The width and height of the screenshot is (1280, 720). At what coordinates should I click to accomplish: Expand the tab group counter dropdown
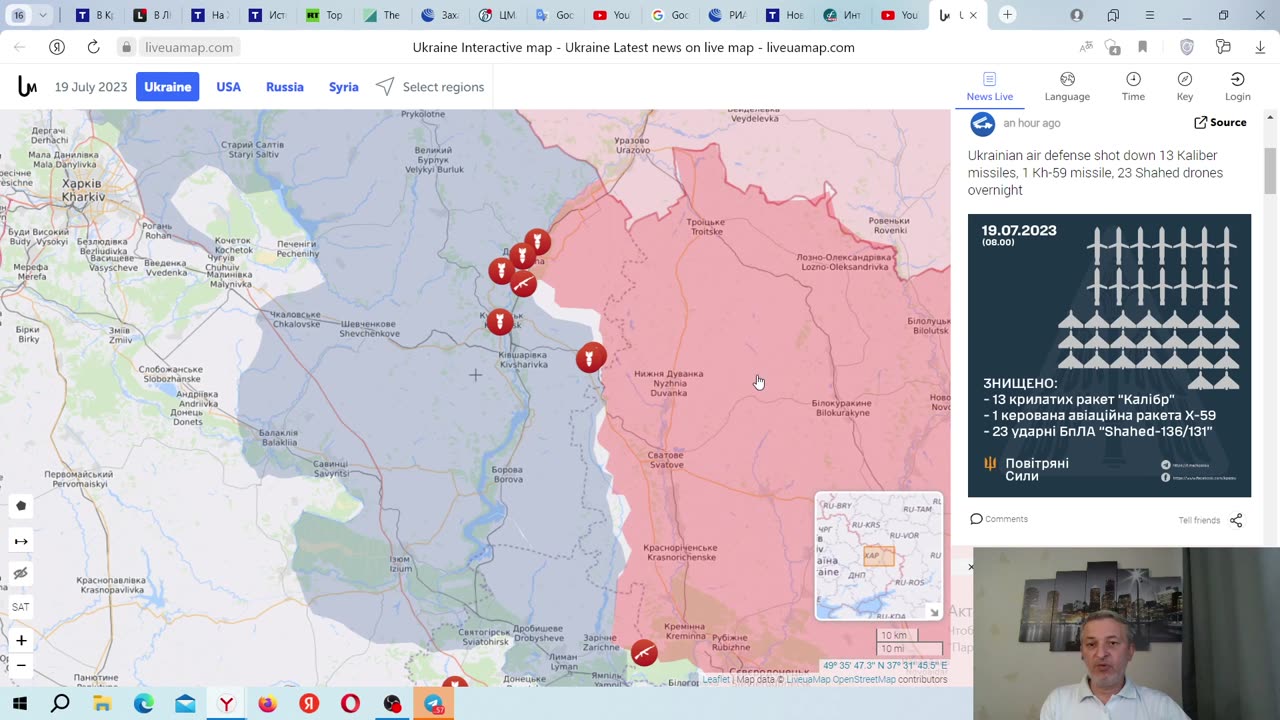click(43, 15)
